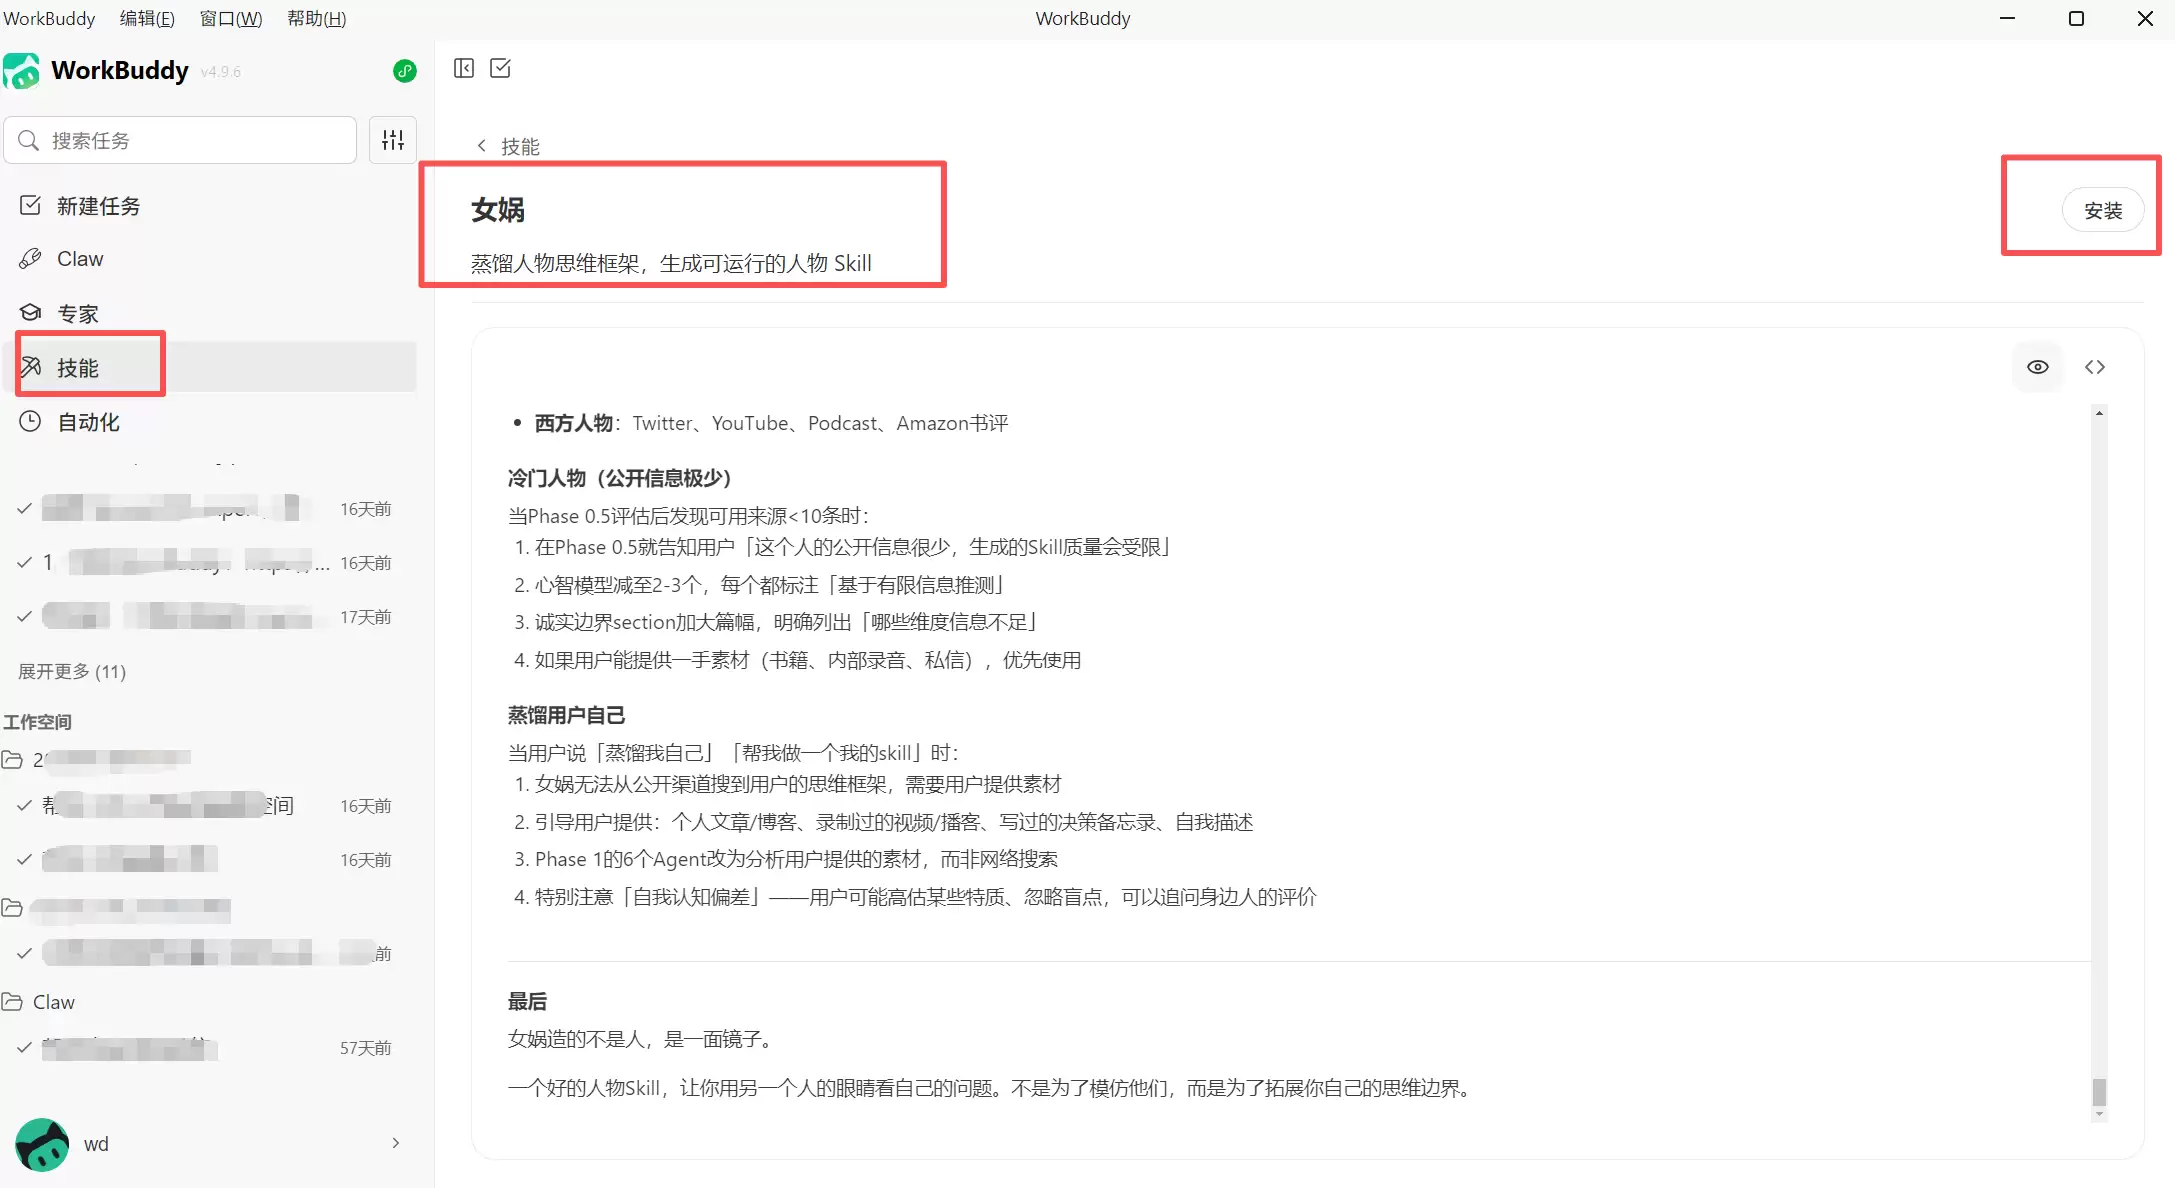This screenshot has width=2175, height=1188.
Task: Click the new task toolbar icon
Action: click(500, 68)
